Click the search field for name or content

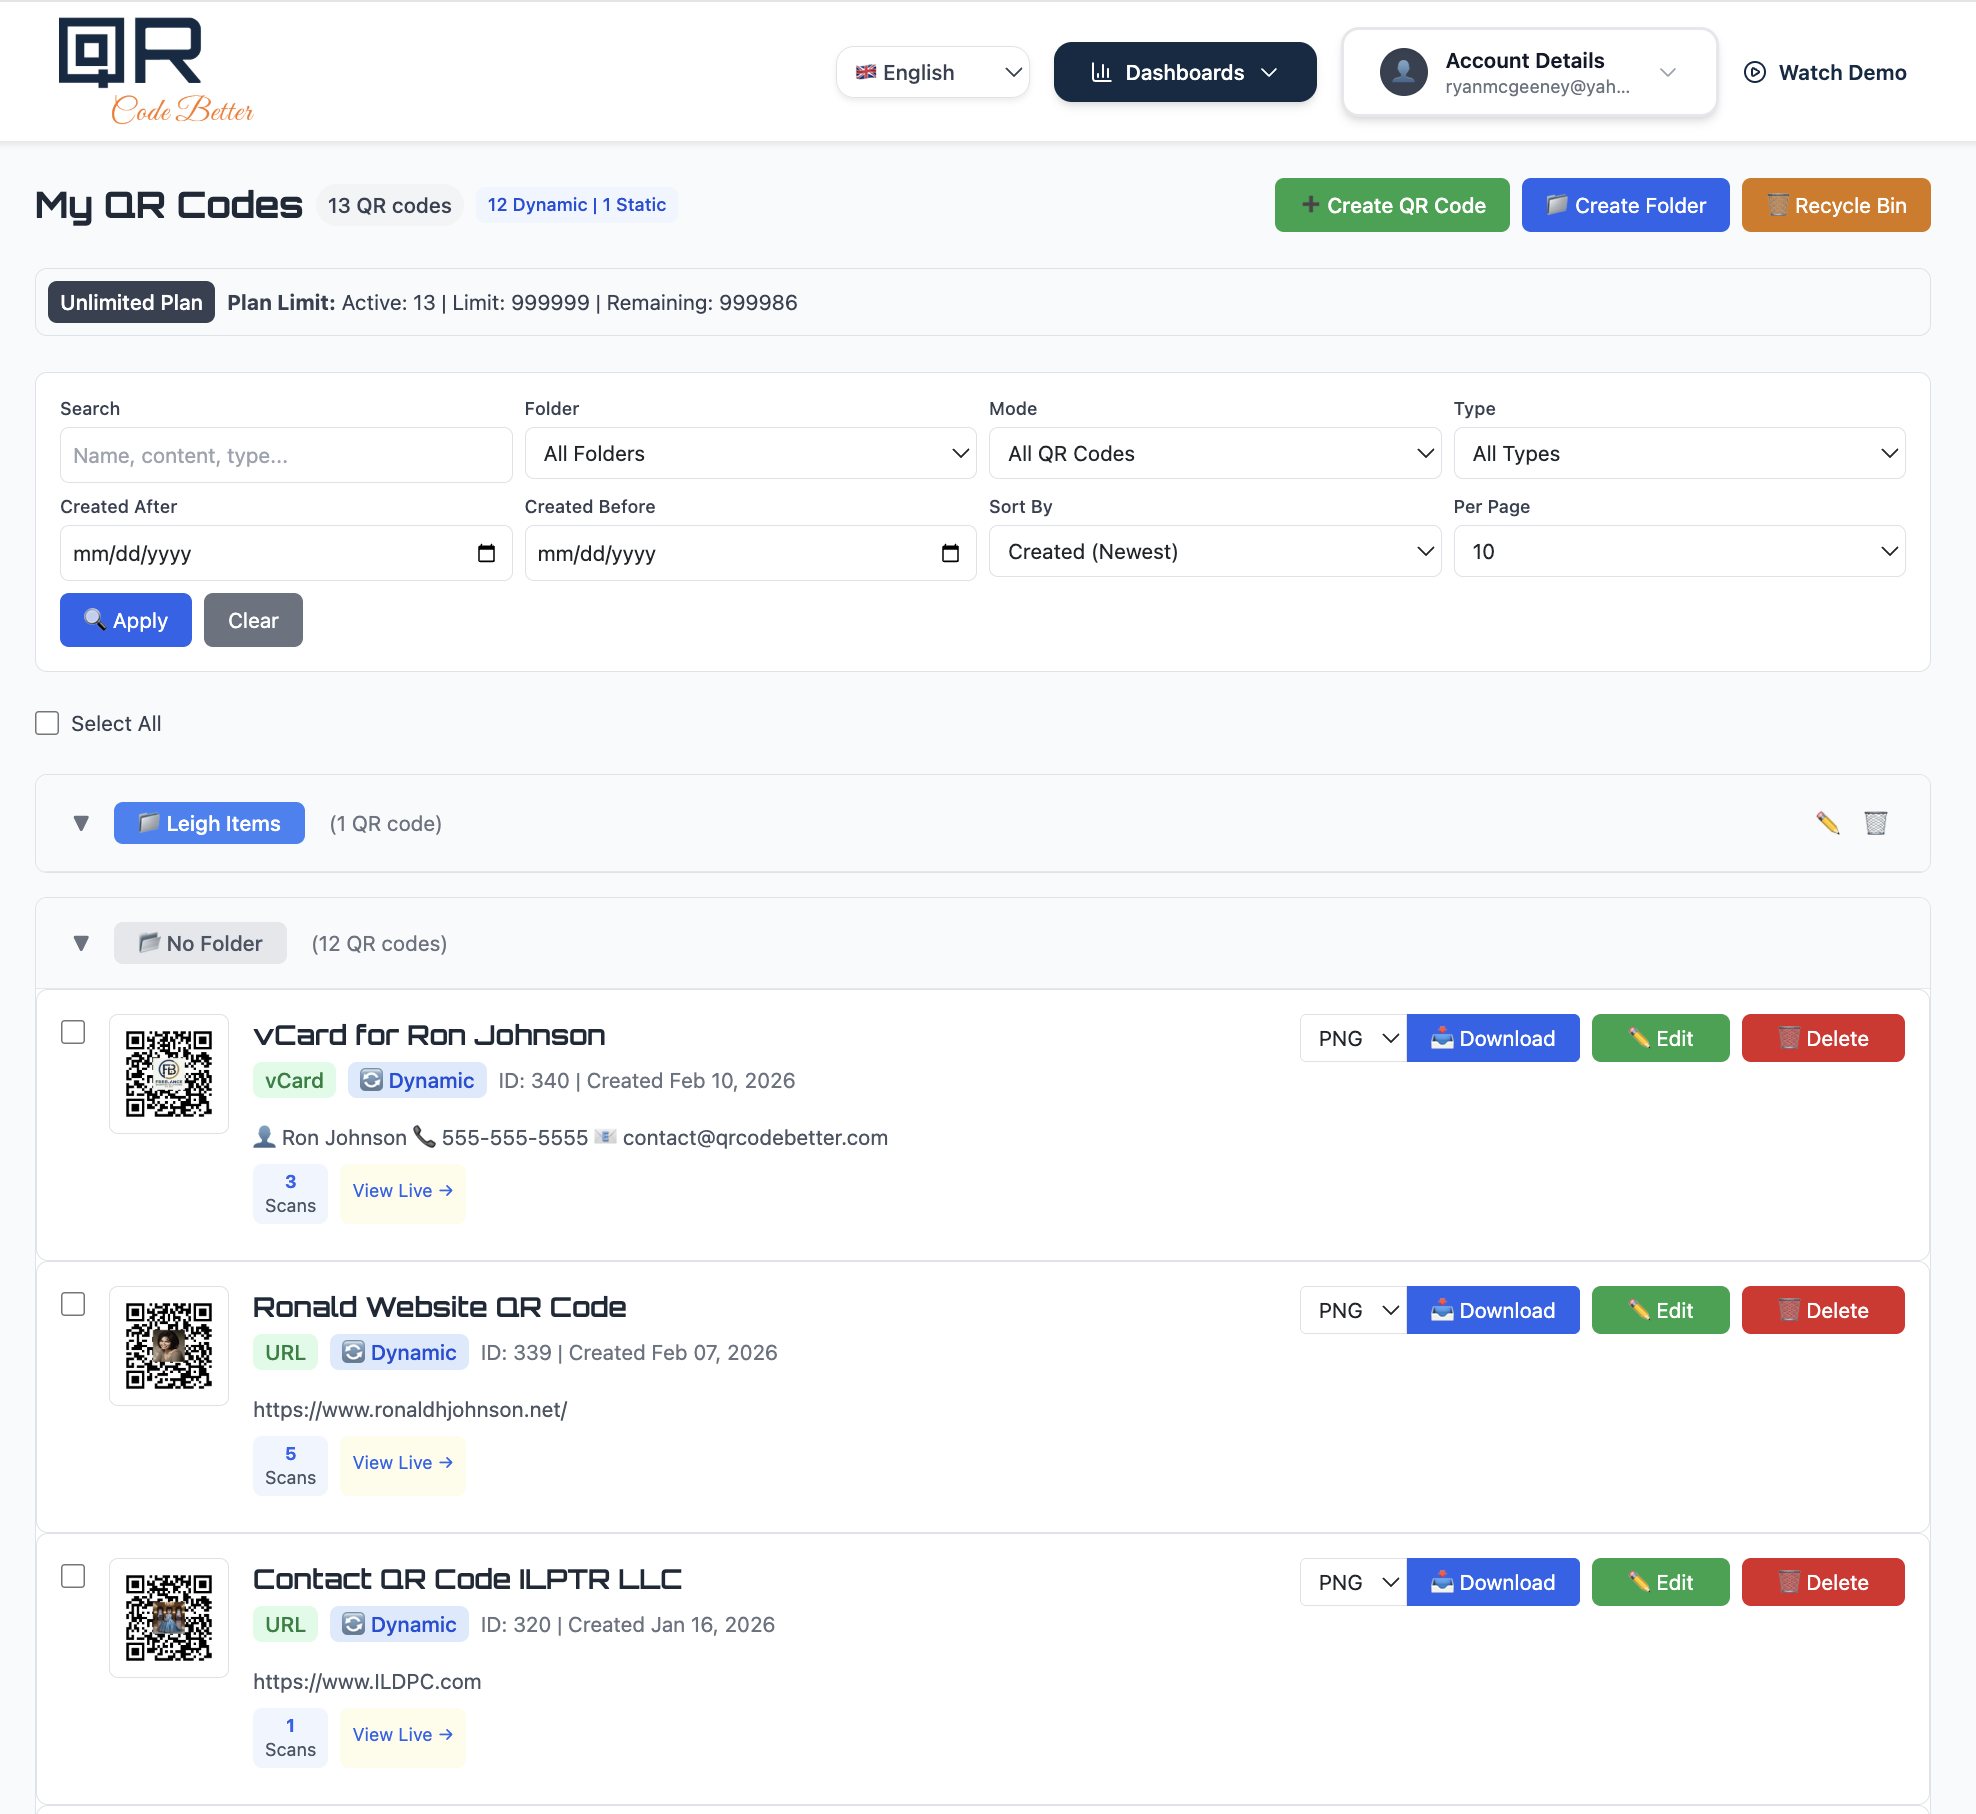click(285, 455)
